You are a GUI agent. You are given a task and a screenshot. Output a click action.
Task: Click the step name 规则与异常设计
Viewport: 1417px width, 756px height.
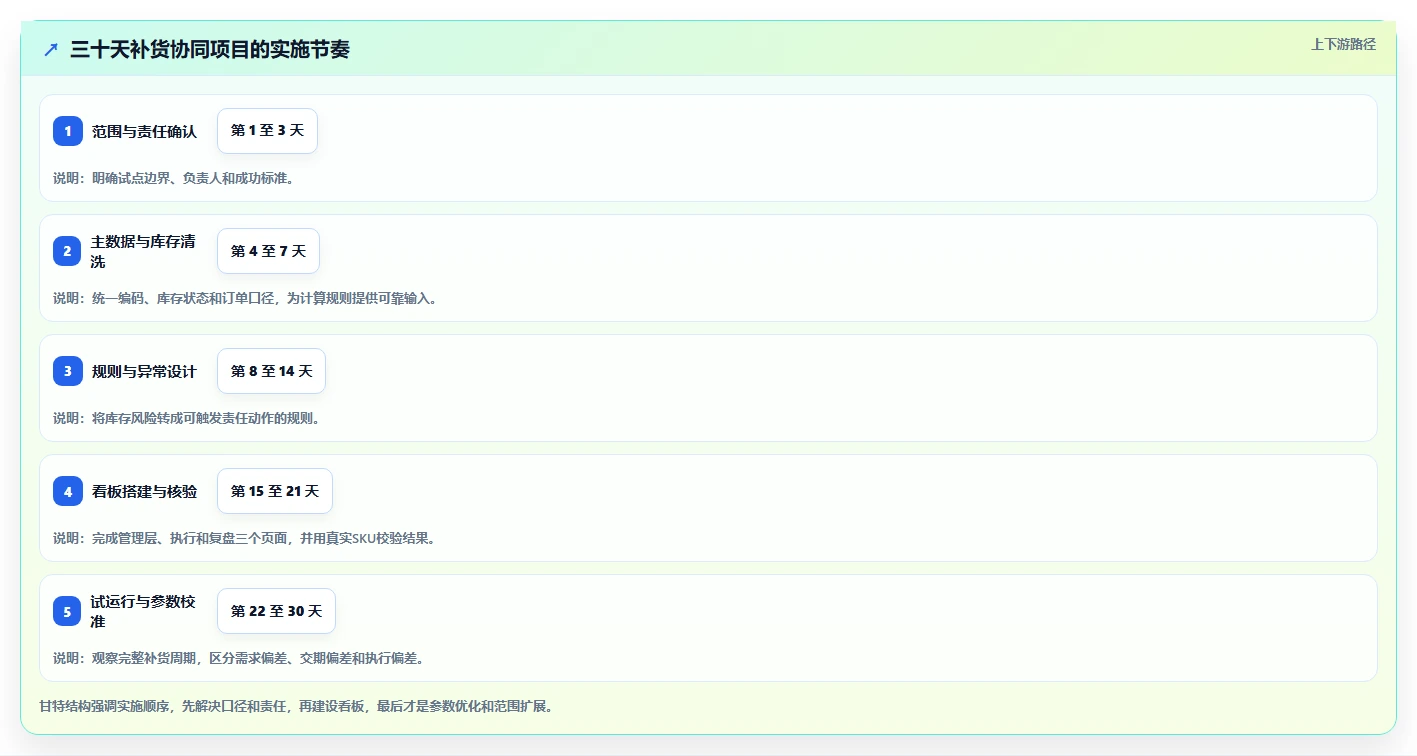144,371
